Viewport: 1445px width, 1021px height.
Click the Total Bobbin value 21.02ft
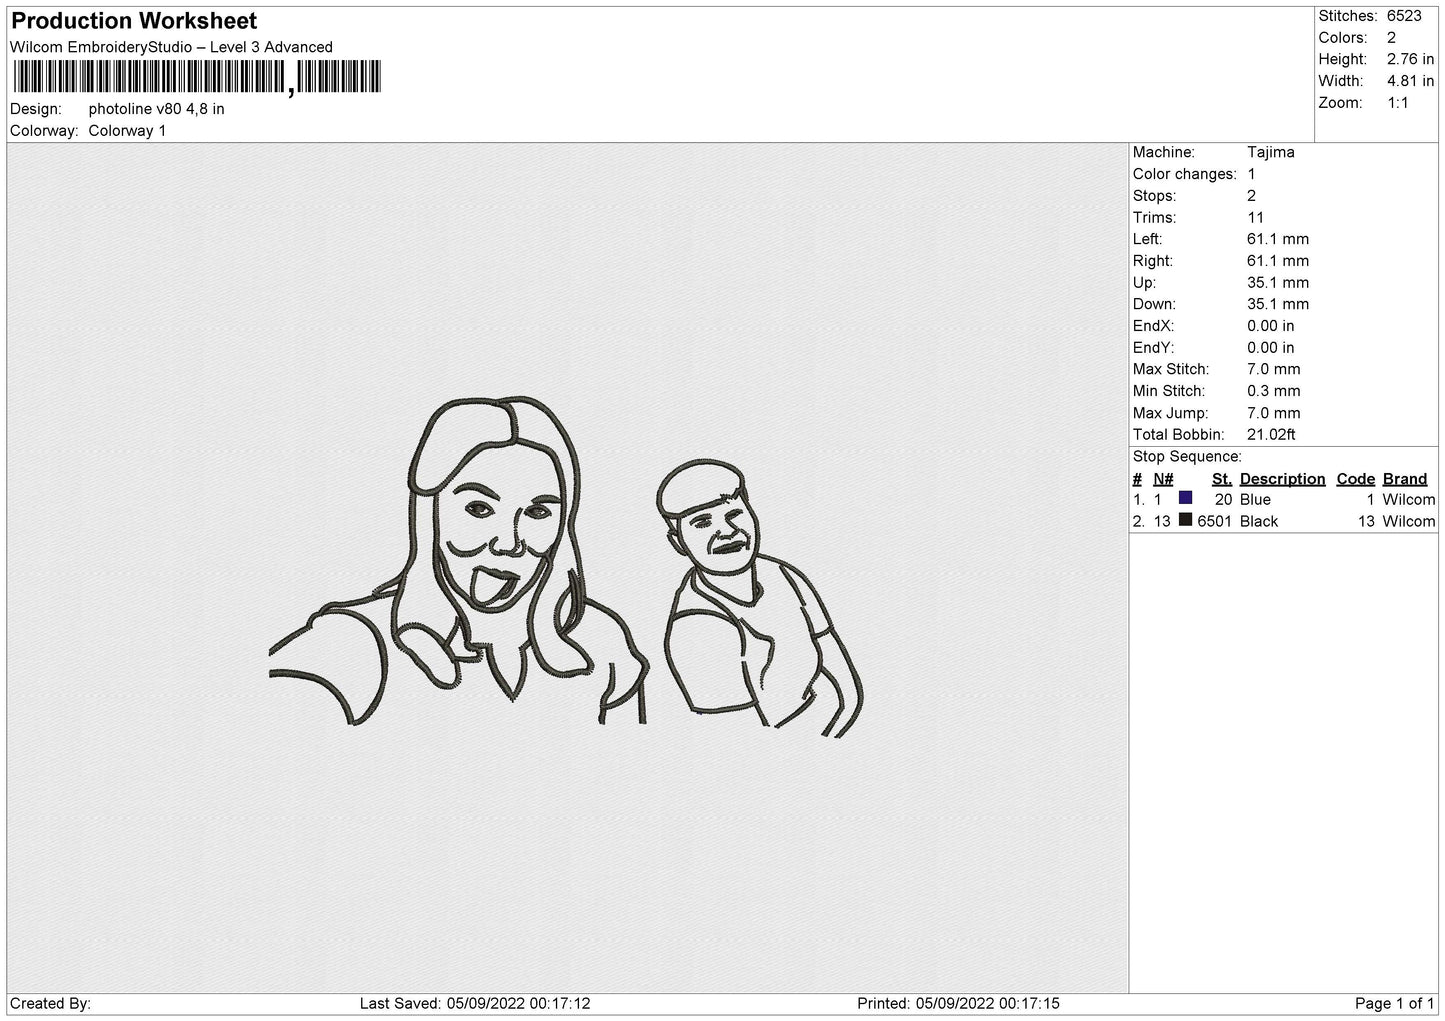[1271, 435]
